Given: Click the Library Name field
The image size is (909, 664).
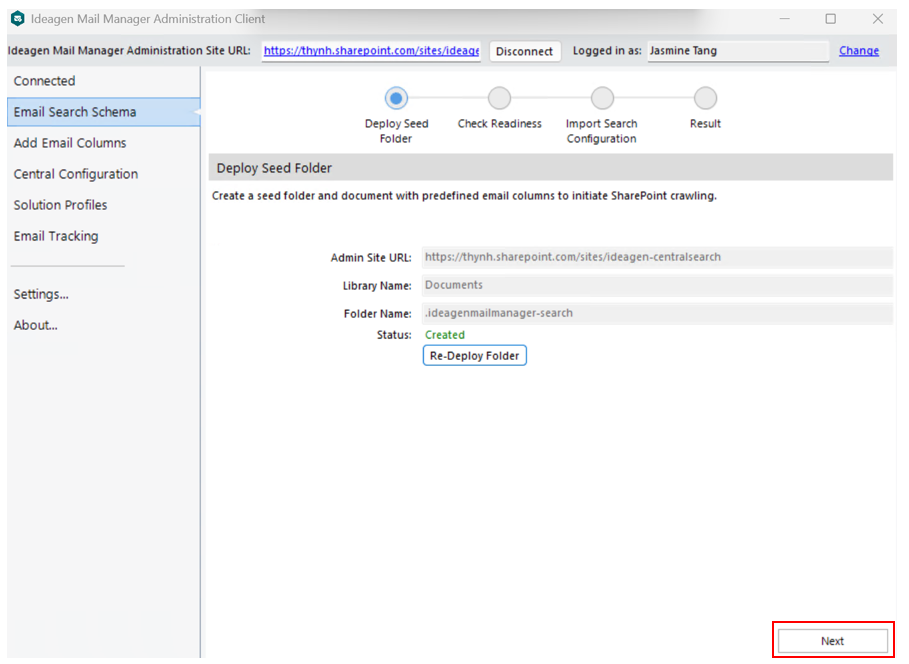Looking at the screenshot, I should point(657,285).
